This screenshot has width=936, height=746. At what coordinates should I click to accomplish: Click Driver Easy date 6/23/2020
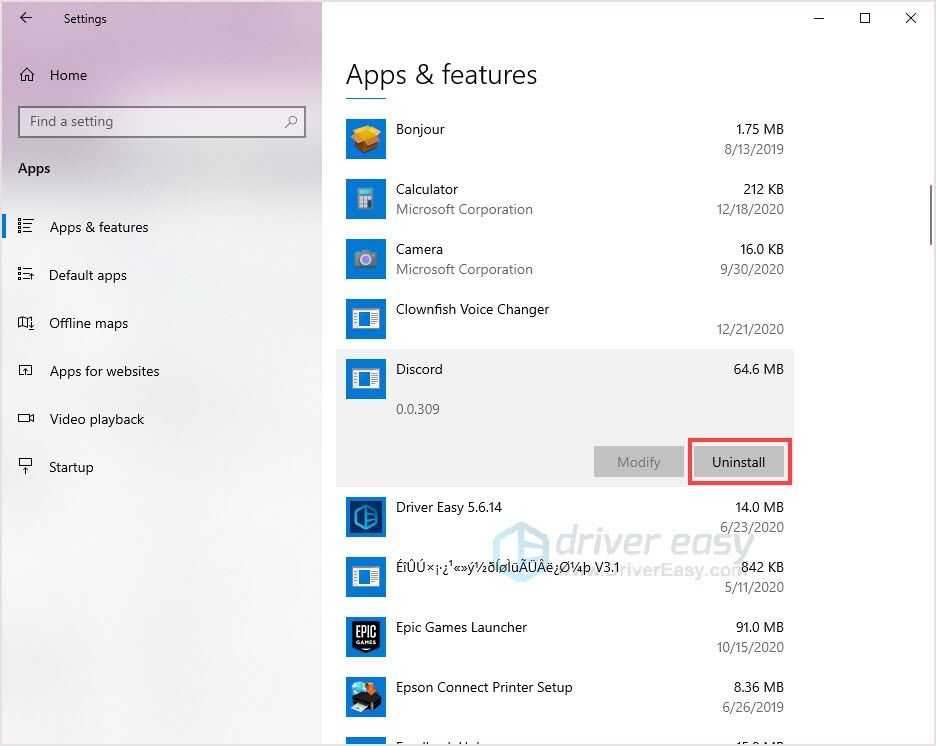(x=752, y=527)
